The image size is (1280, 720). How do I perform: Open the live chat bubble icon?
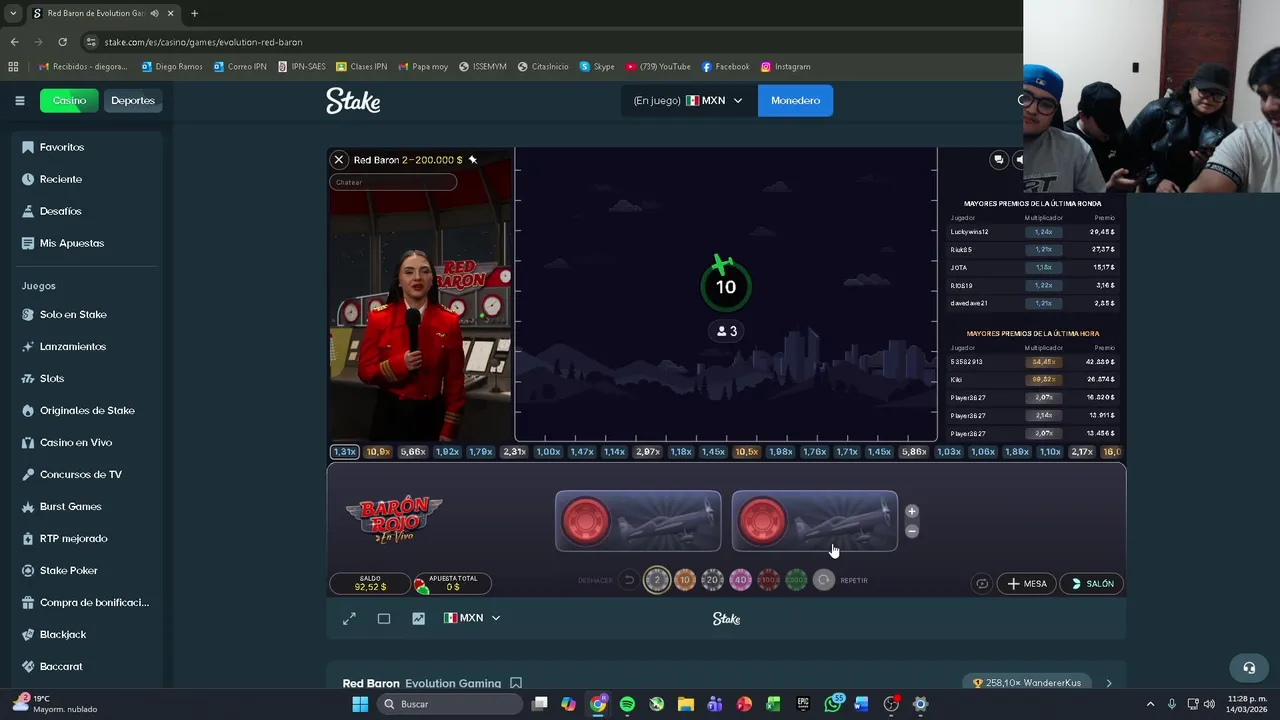click(x=998, y=160)
